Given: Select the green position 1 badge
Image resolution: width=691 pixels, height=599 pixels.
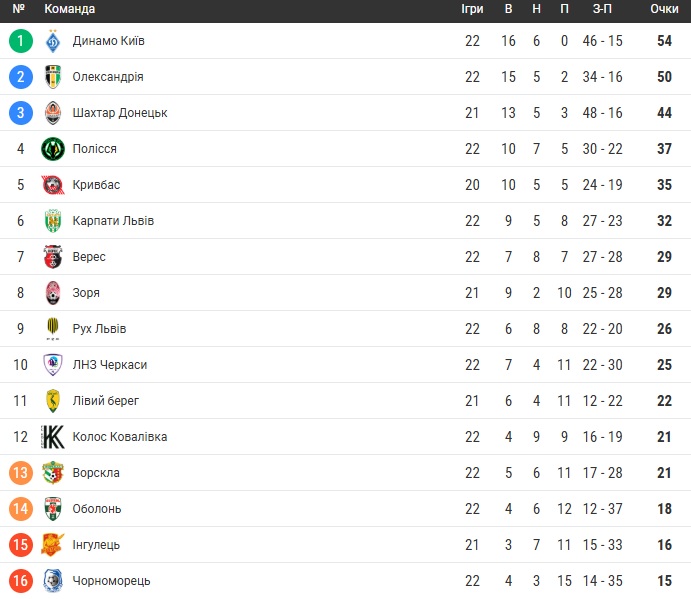Looking at the screenshot, I should tap(21, 41).
